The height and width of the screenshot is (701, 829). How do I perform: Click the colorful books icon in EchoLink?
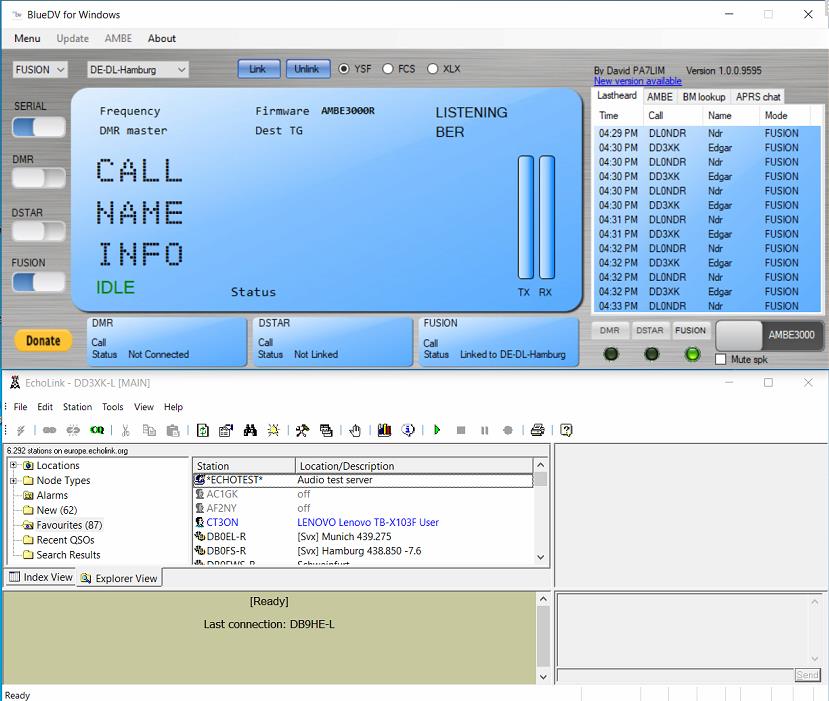pos(384,430)
